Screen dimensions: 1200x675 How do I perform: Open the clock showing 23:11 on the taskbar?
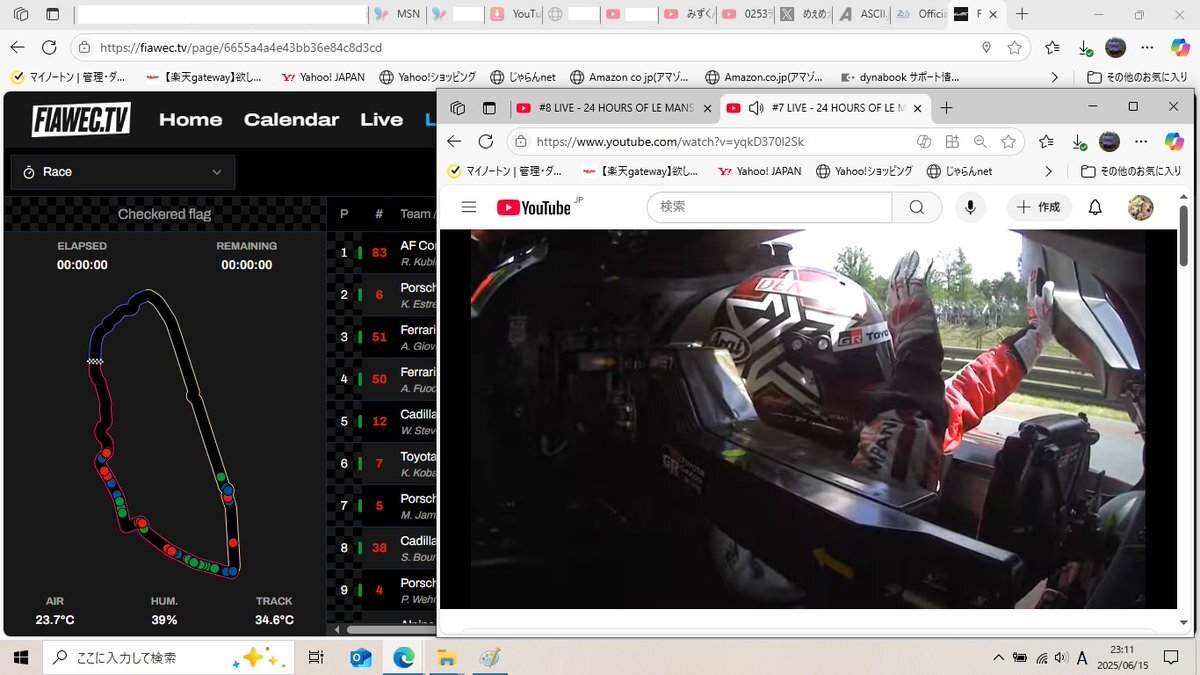pos(1122,657)
